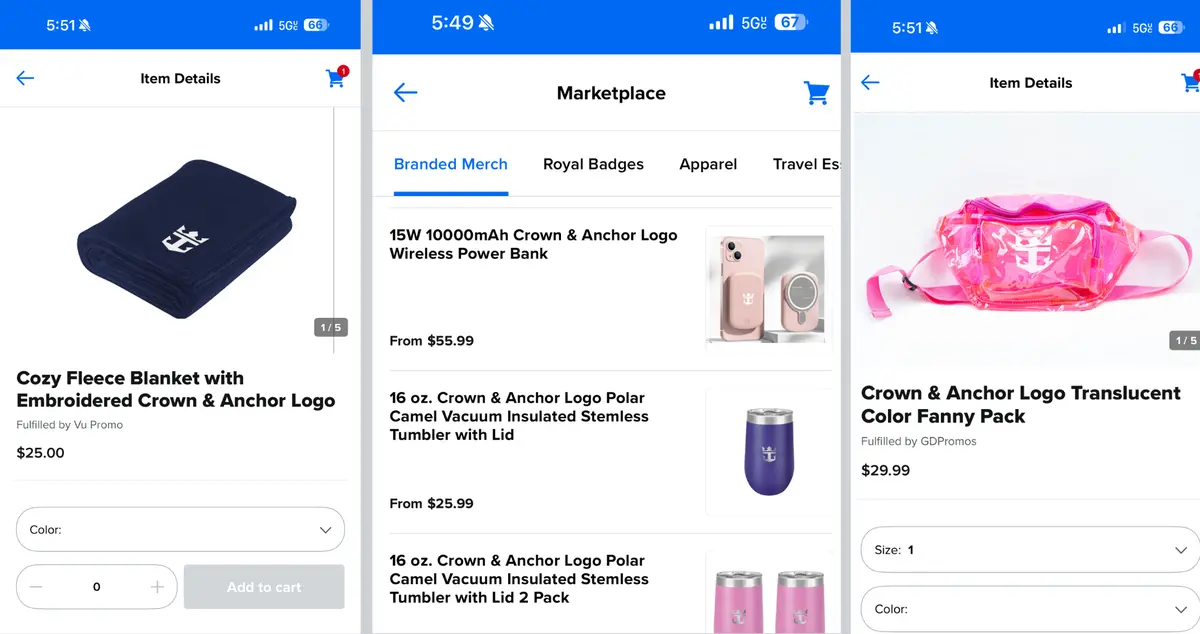Image resolution: width=1200 pixels, height=634 pixels.
Task: Open Wireless Power Bank product listing
Action: point(611,289)
